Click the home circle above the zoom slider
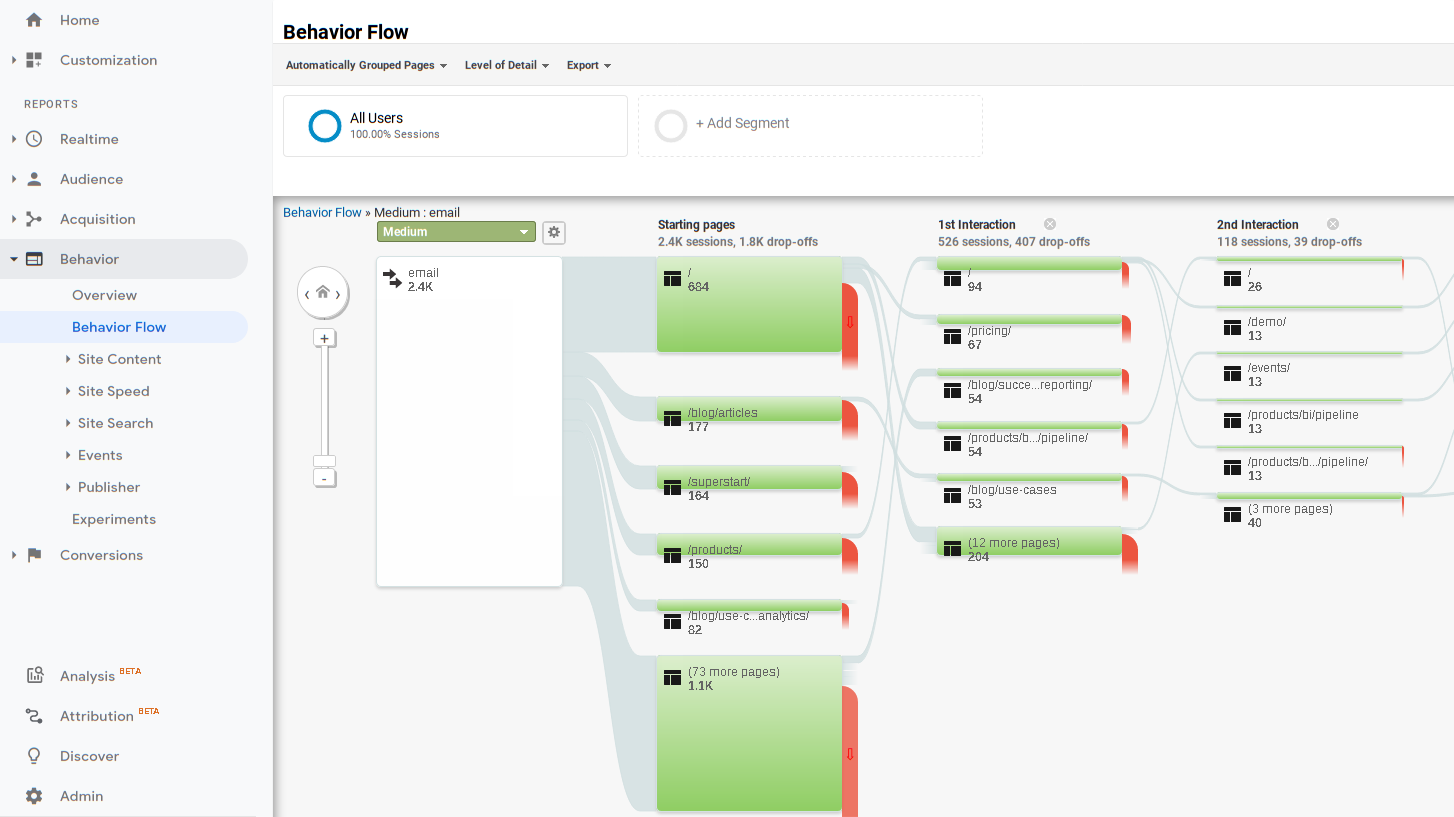The width and height of the screenshot is (1454, 817). (323, 292)
